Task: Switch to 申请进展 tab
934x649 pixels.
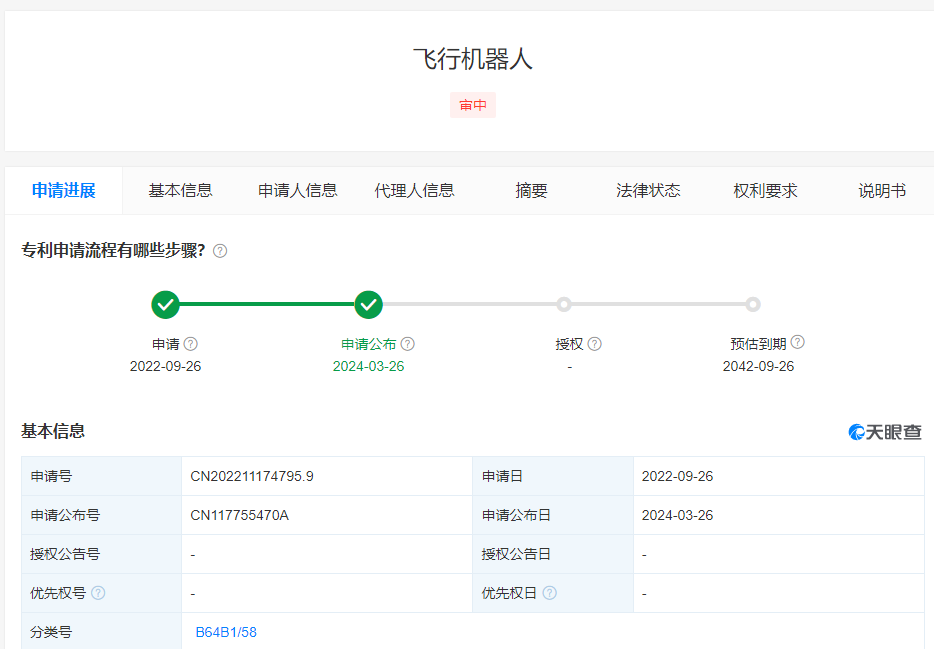Action: click(64, 191)
